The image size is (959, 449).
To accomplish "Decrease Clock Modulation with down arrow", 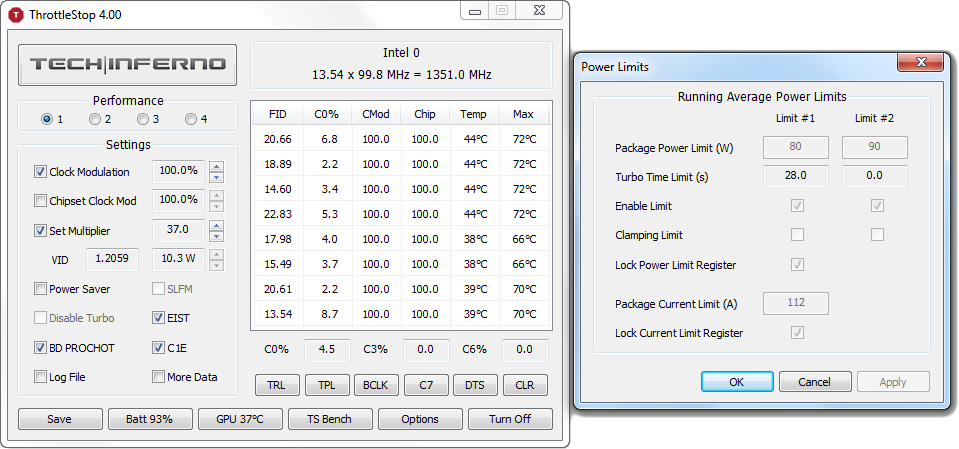I will tap(217, 177).
